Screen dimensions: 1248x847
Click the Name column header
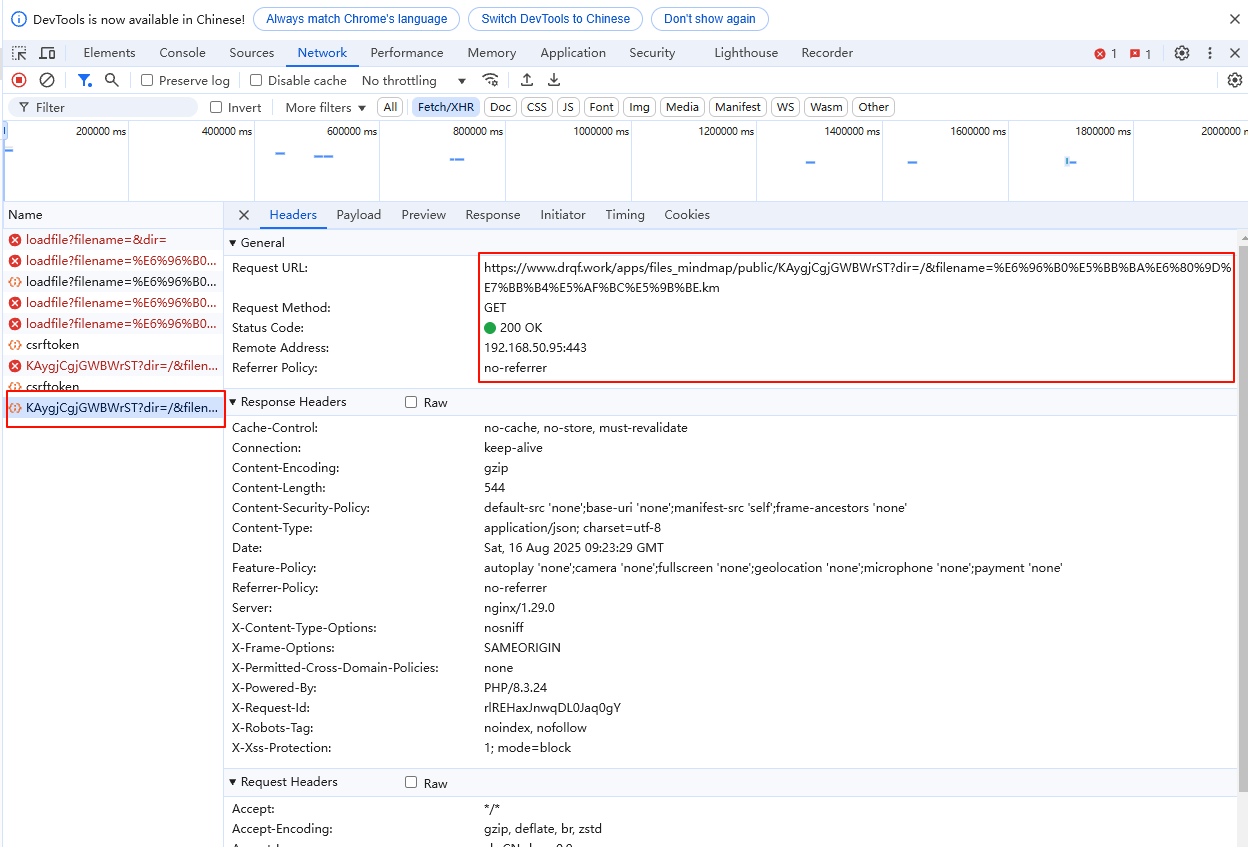point(112,215)
